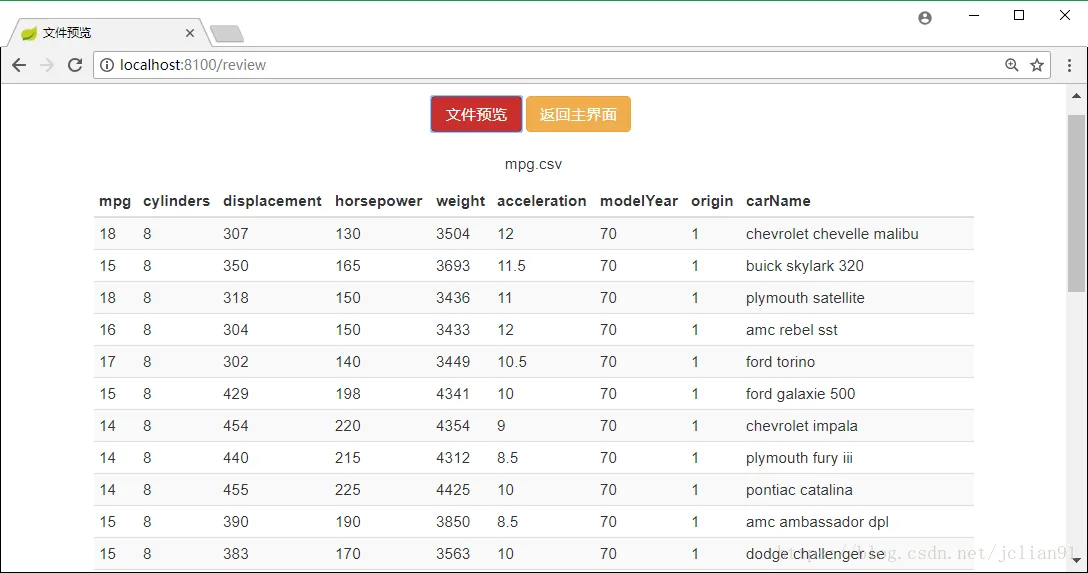
Task: Click the mpg column header
Action: pyautogui.click(x=115, y=201)
